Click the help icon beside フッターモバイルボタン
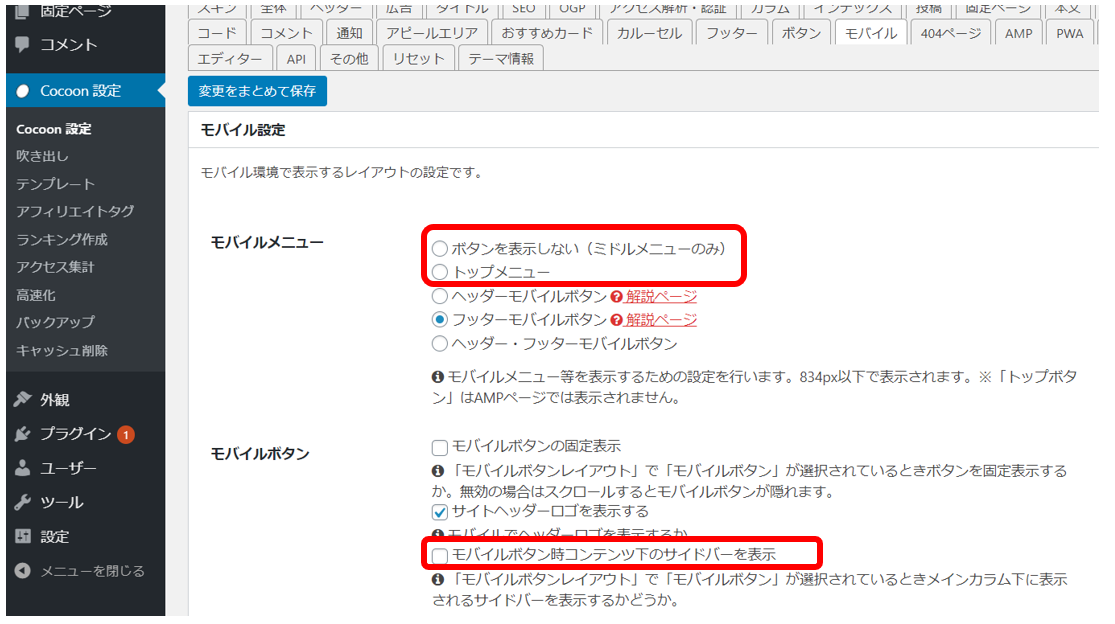The image size is (1115, 624). click(617, 321)
